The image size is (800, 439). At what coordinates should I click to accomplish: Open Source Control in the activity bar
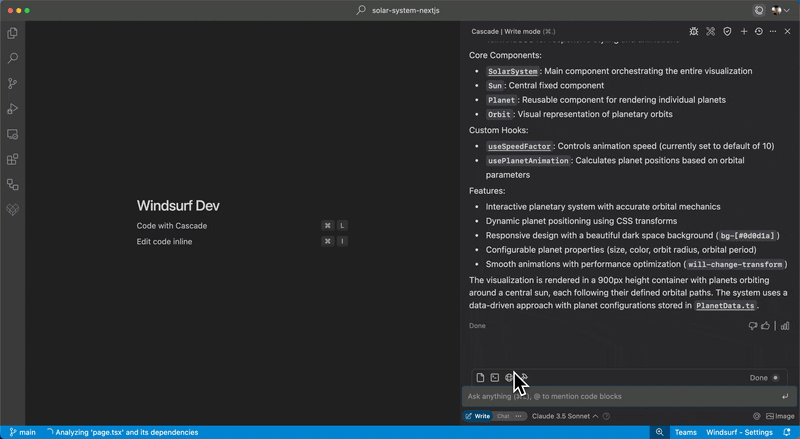13,84
